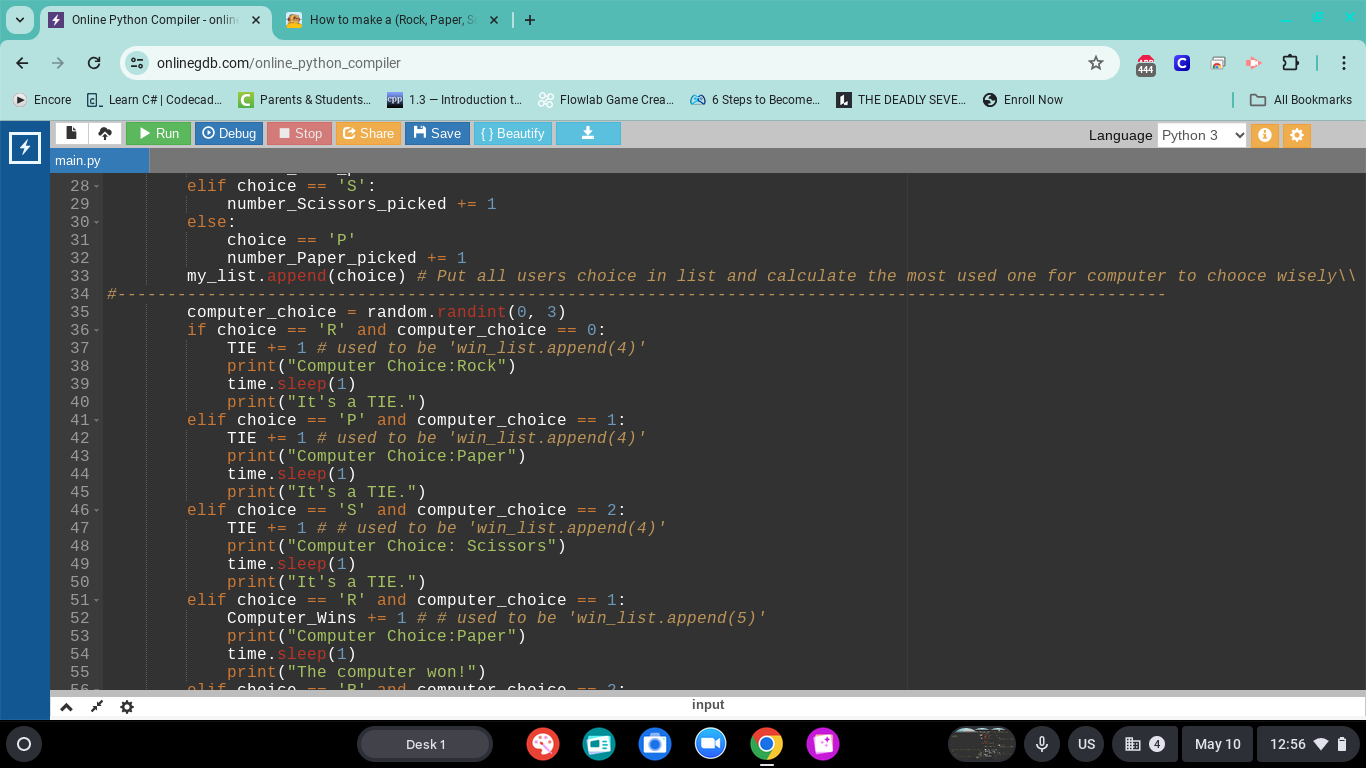This screenshot has width=1366, height=768.
Task: Open the 1.3 Introduction bookmark
Action: coord(455,100)
